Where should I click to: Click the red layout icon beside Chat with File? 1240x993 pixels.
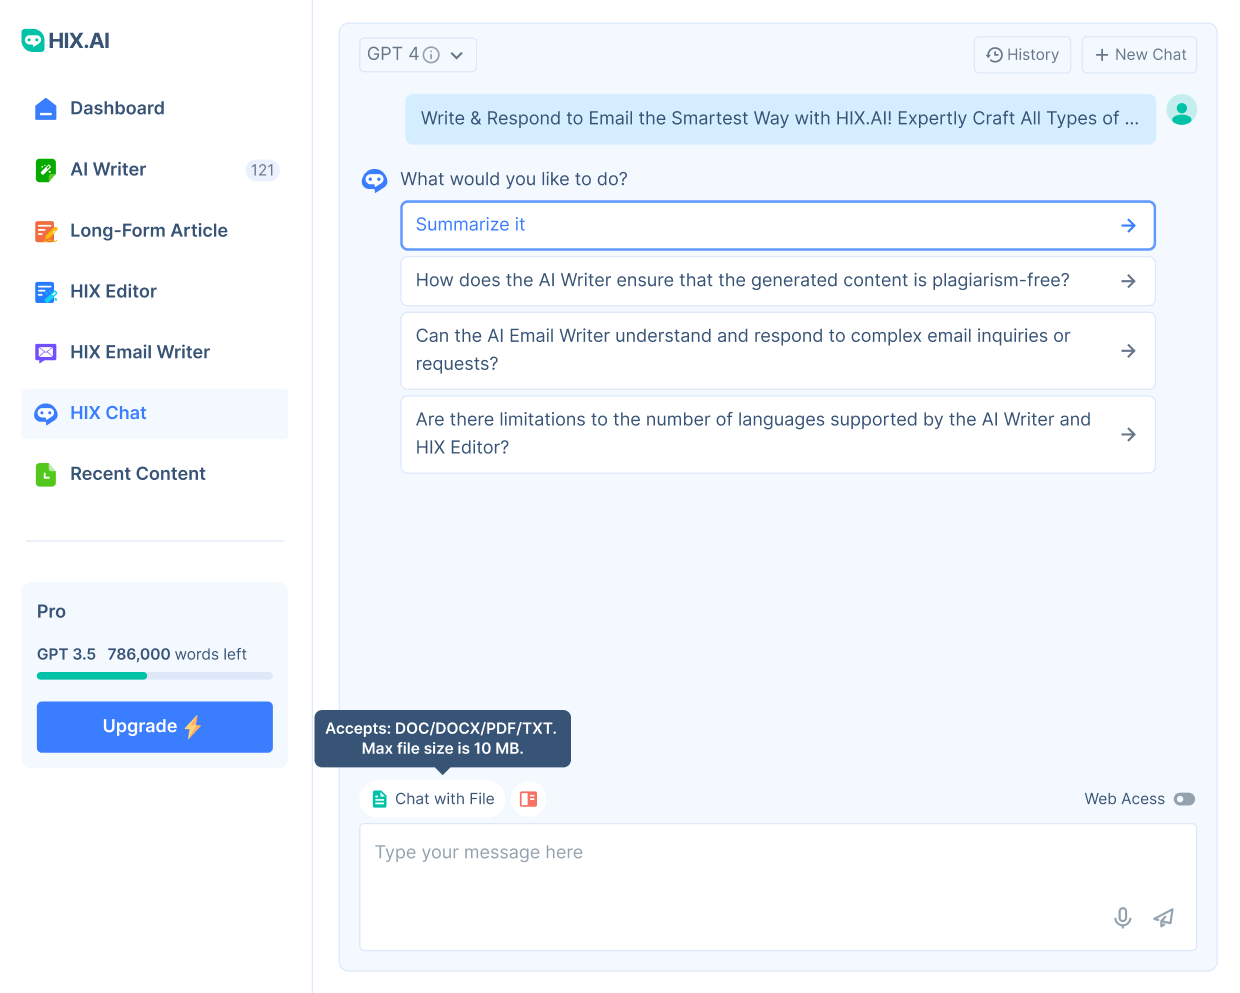tap(529, 799)
